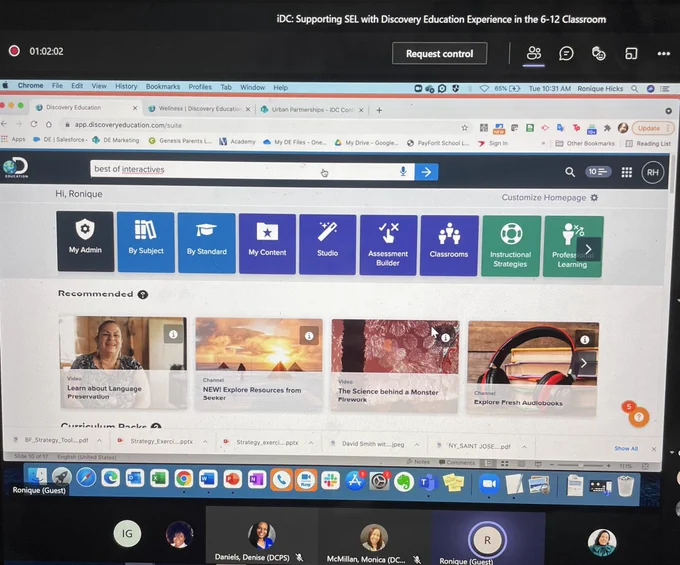The height and width of the screenshot is (565, 680).
Task: Open Chrome History menu
Action: pyautogui.click(x=126, y=86)
